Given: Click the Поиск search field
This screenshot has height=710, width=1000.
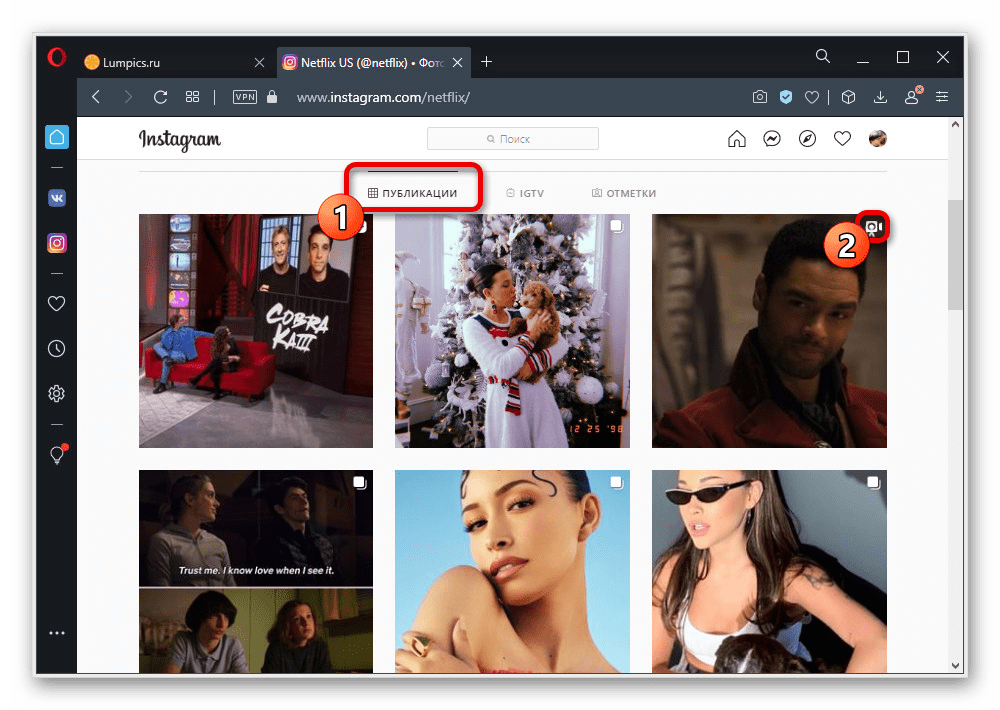Looking at the screenshot, I should click(513, 138).
